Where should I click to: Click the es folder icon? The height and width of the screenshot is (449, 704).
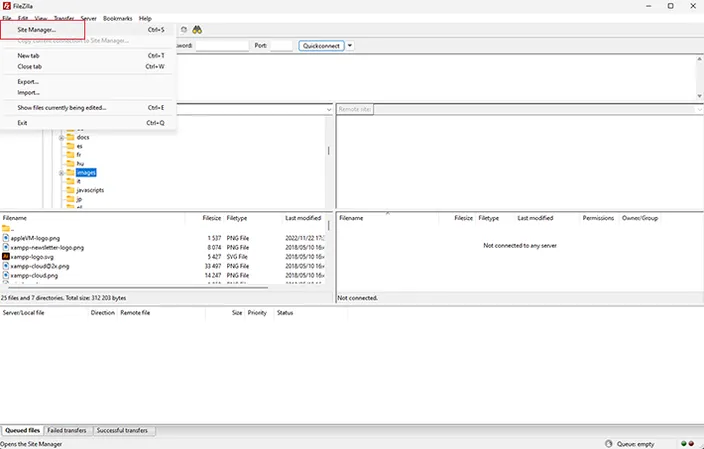[70, 146]
